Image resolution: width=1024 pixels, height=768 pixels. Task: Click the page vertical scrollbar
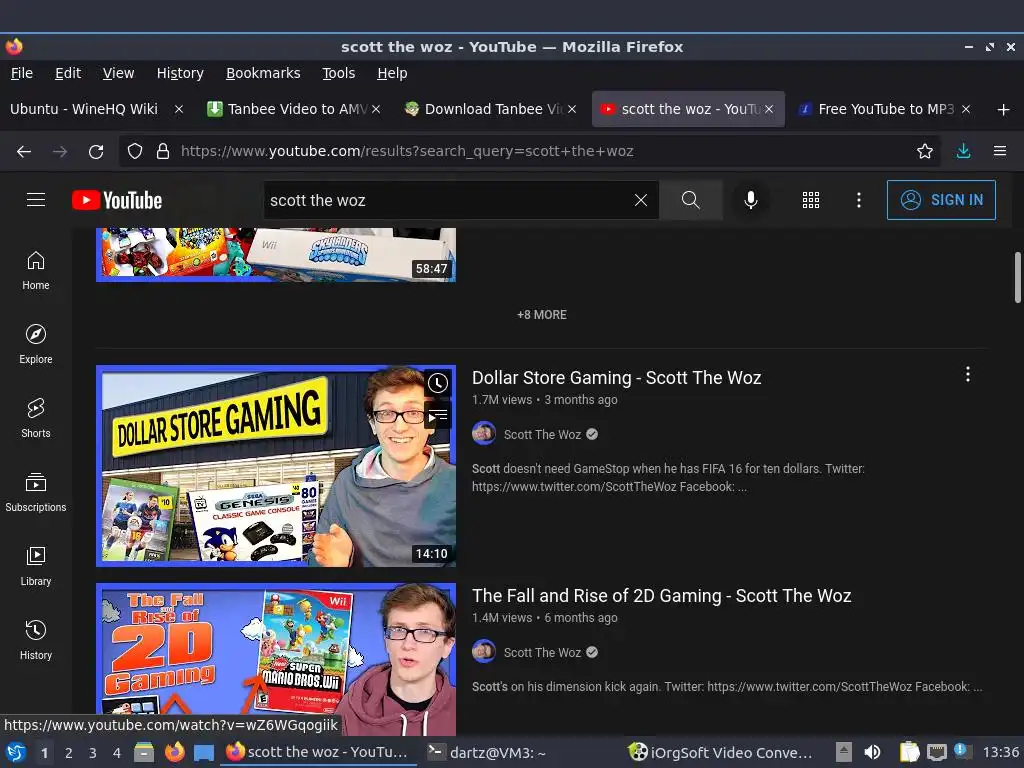[x=1017, y=278]
